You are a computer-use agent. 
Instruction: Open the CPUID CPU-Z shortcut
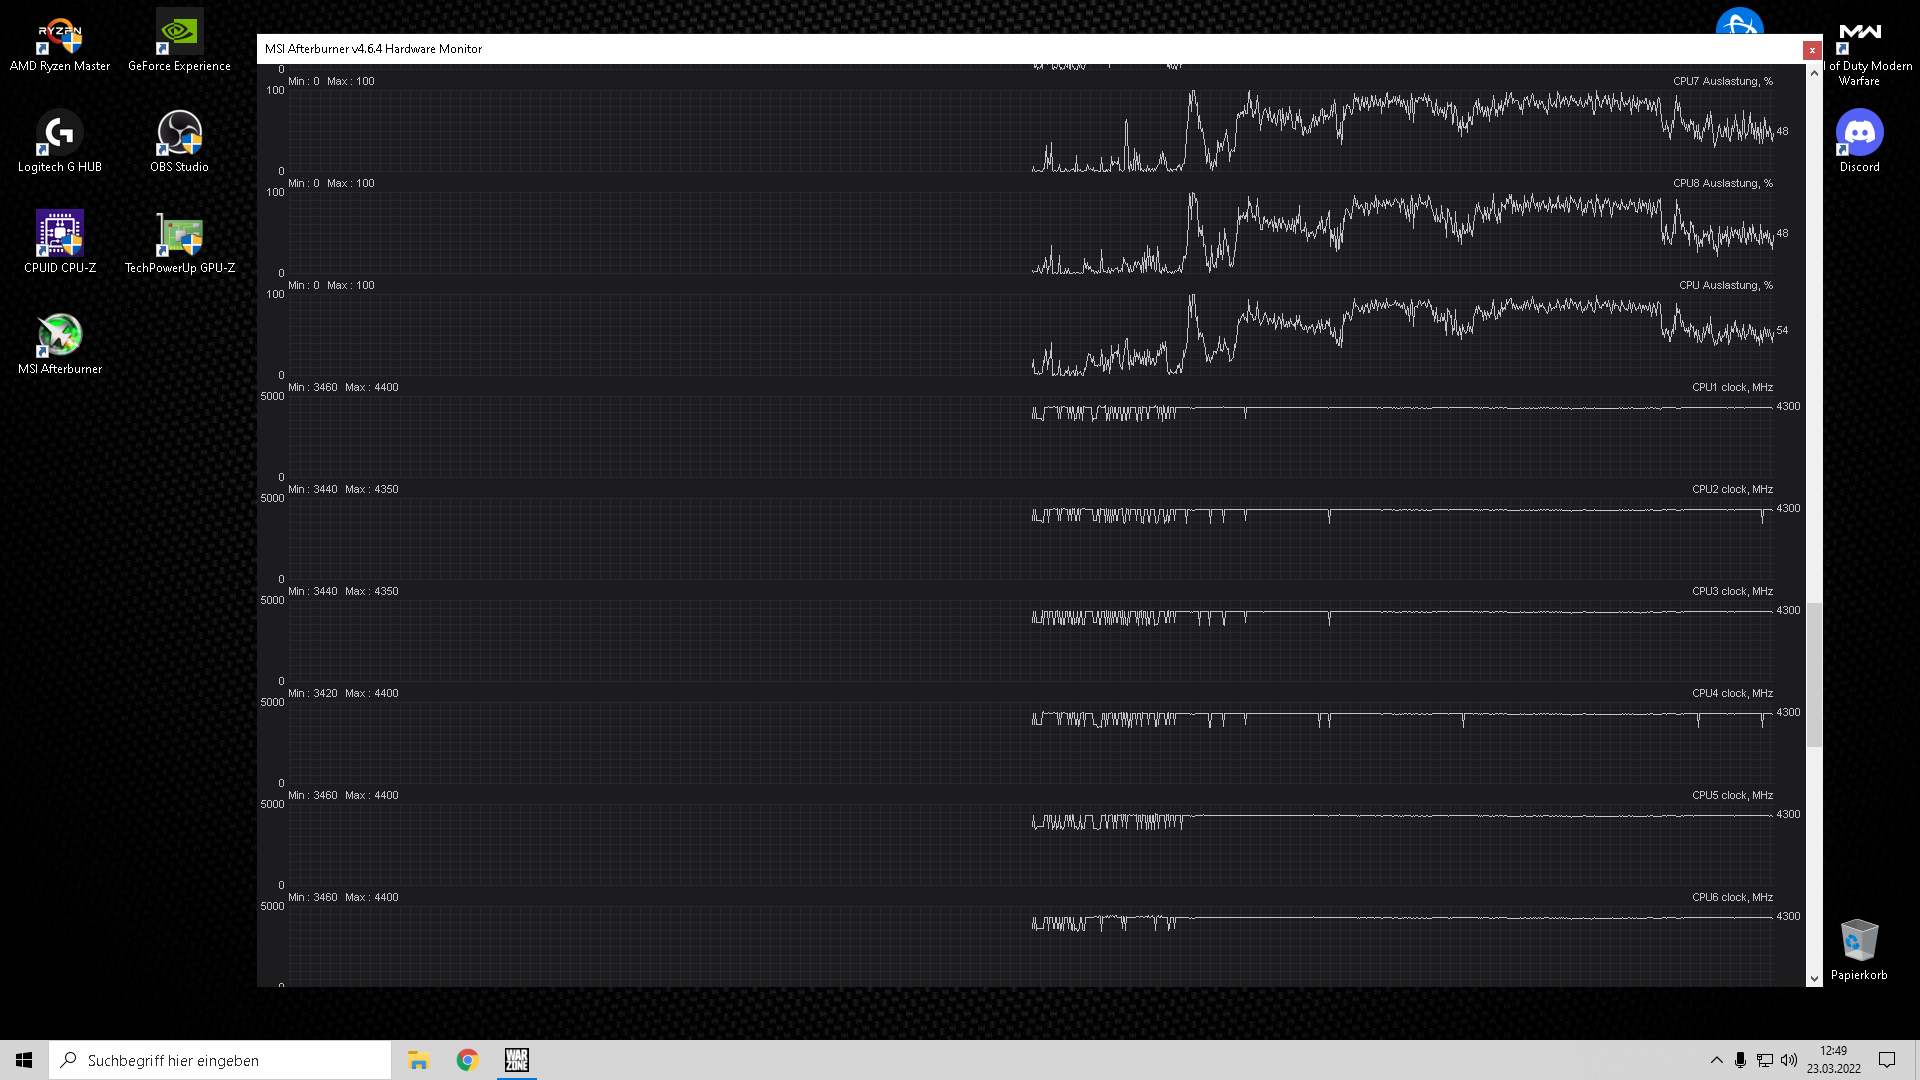60,236
